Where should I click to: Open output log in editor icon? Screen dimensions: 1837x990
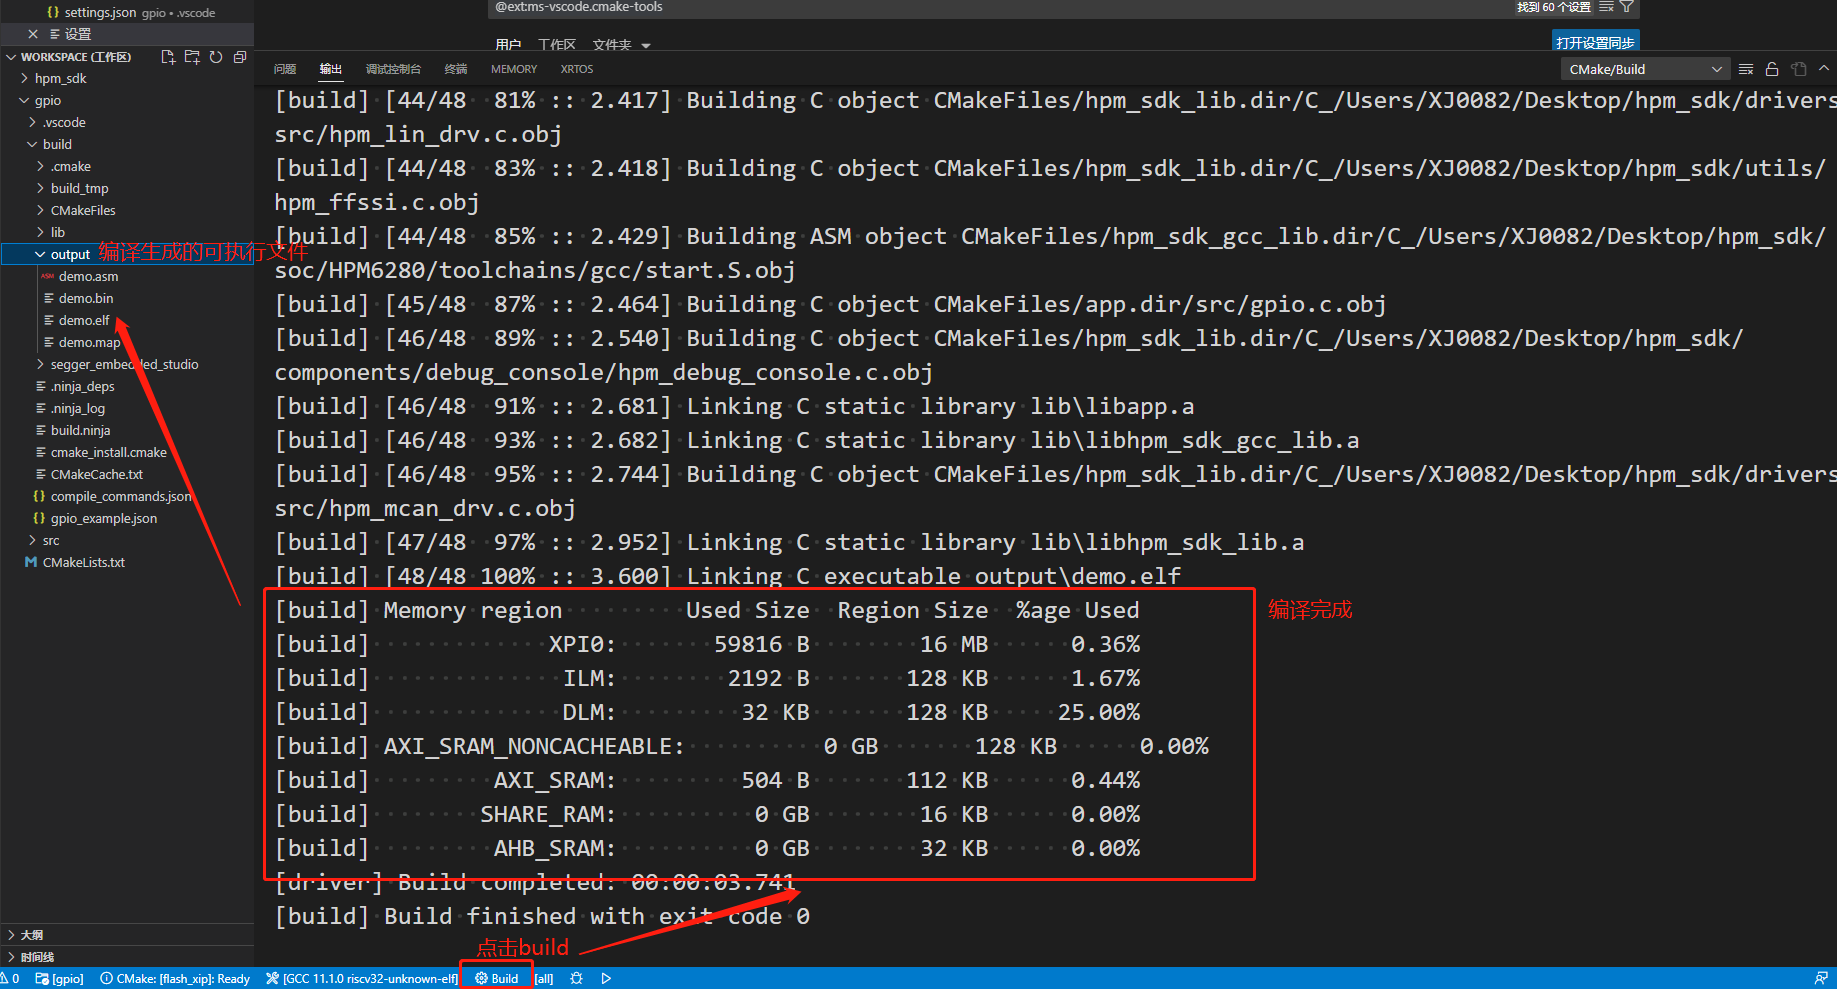click(1799, 69)
